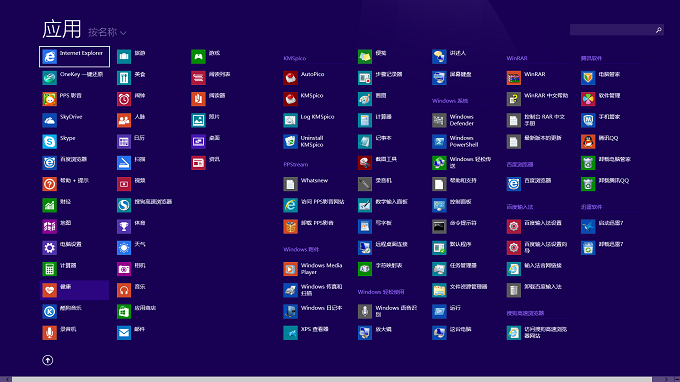Click the Windows 附件 group header
Screen dimensions: 680x382
click(301, 249)
